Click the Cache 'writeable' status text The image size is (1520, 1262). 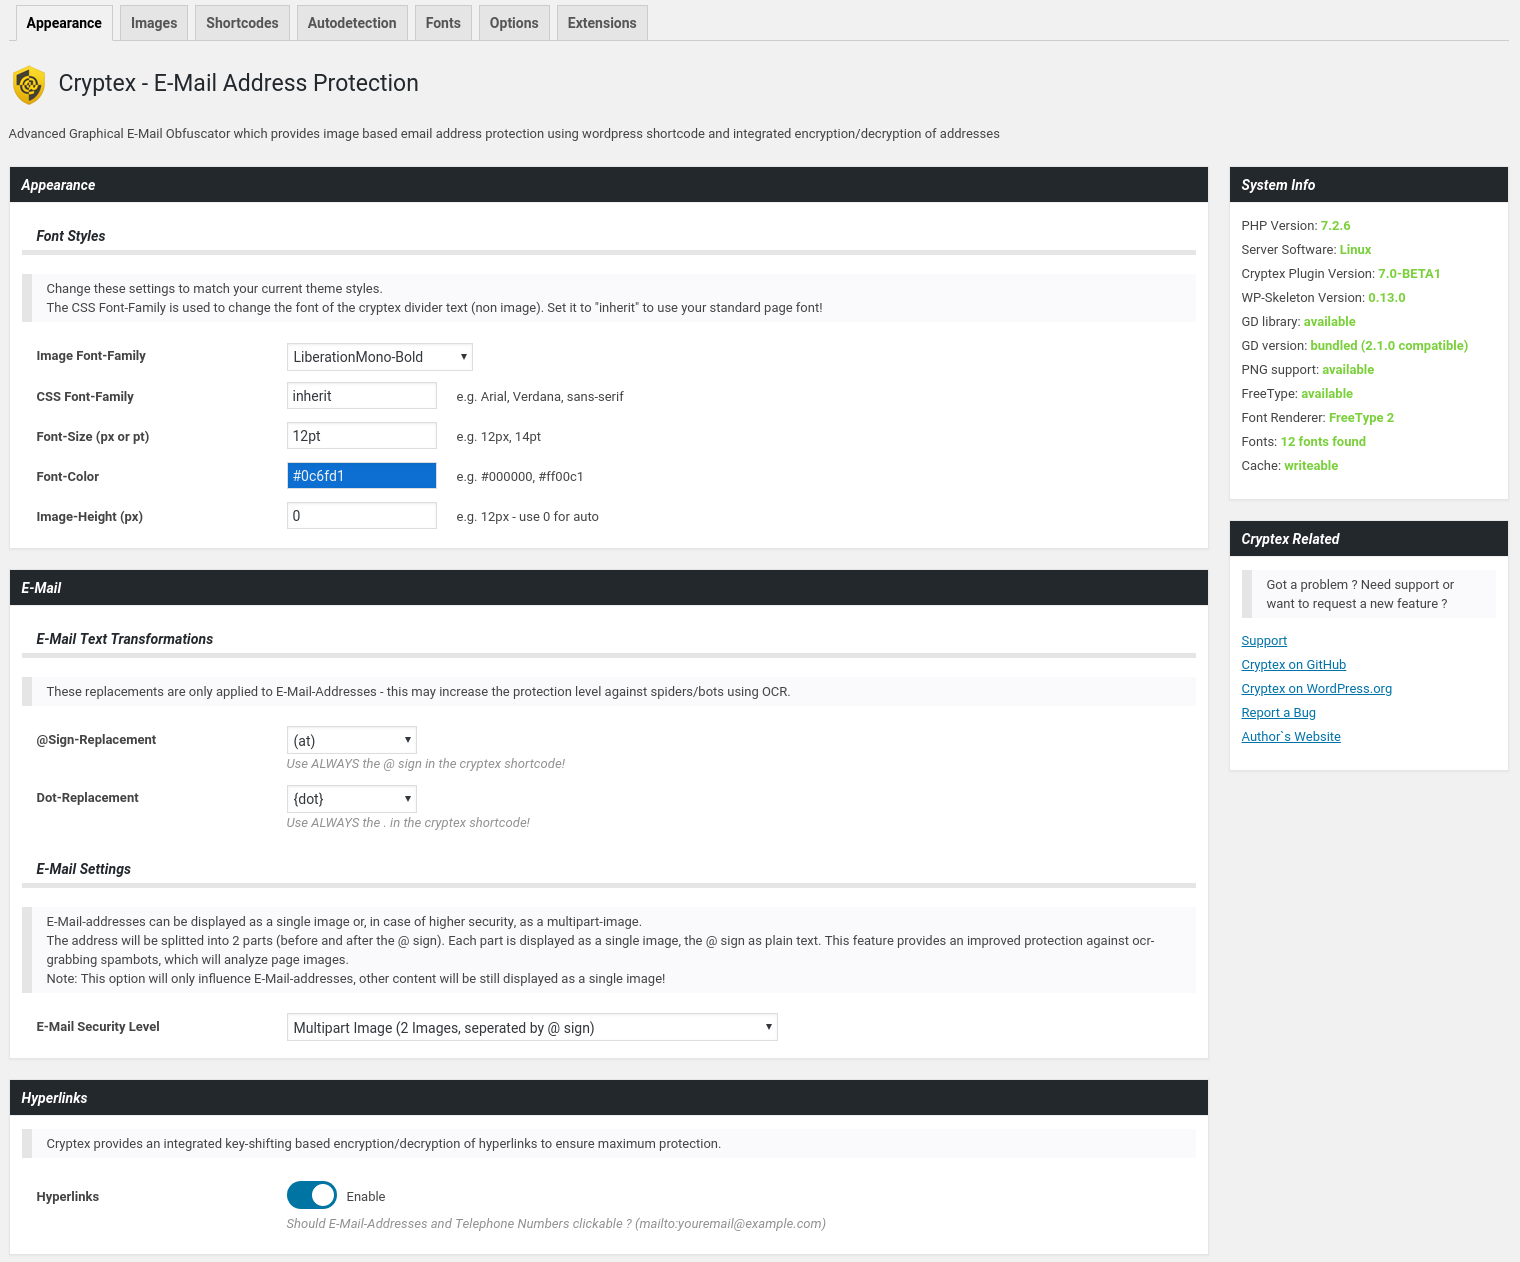1311,466
